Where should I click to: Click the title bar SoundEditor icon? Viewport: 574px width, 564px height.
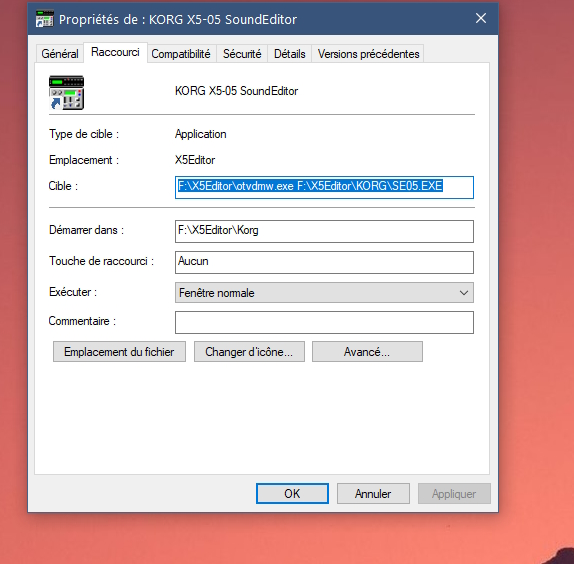coord(45,19)
